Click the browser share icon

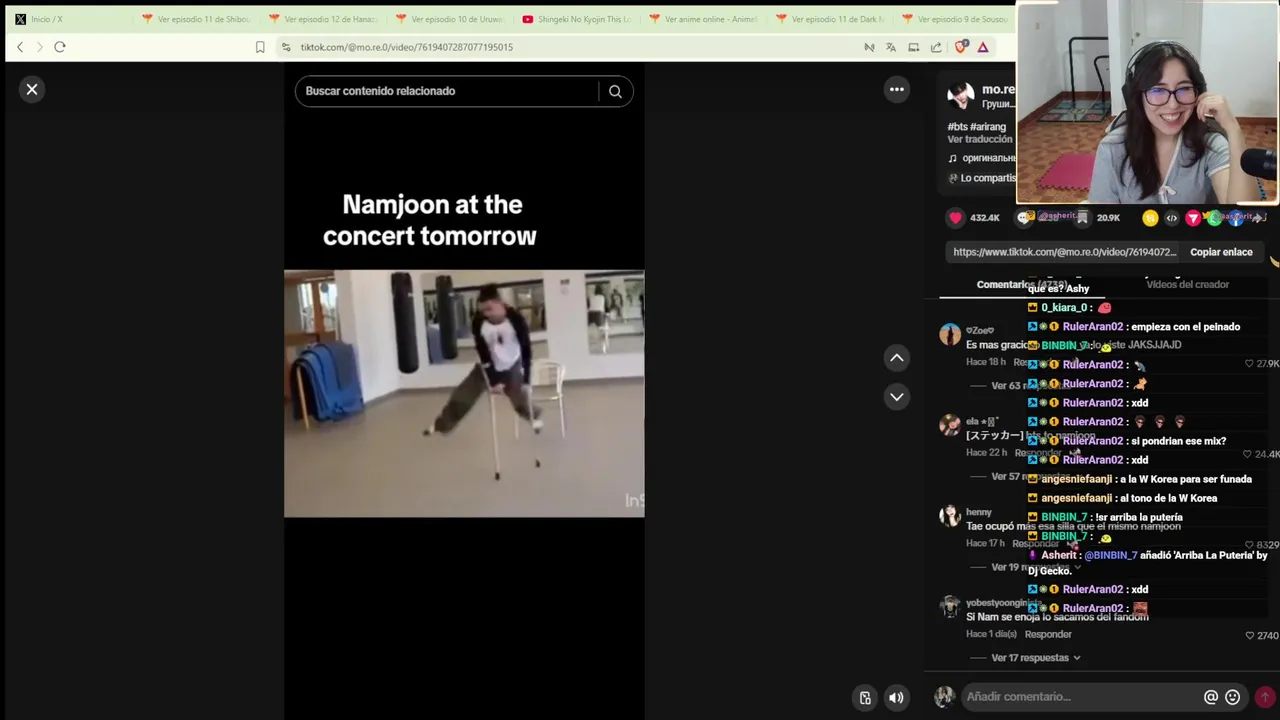point(936,47)
